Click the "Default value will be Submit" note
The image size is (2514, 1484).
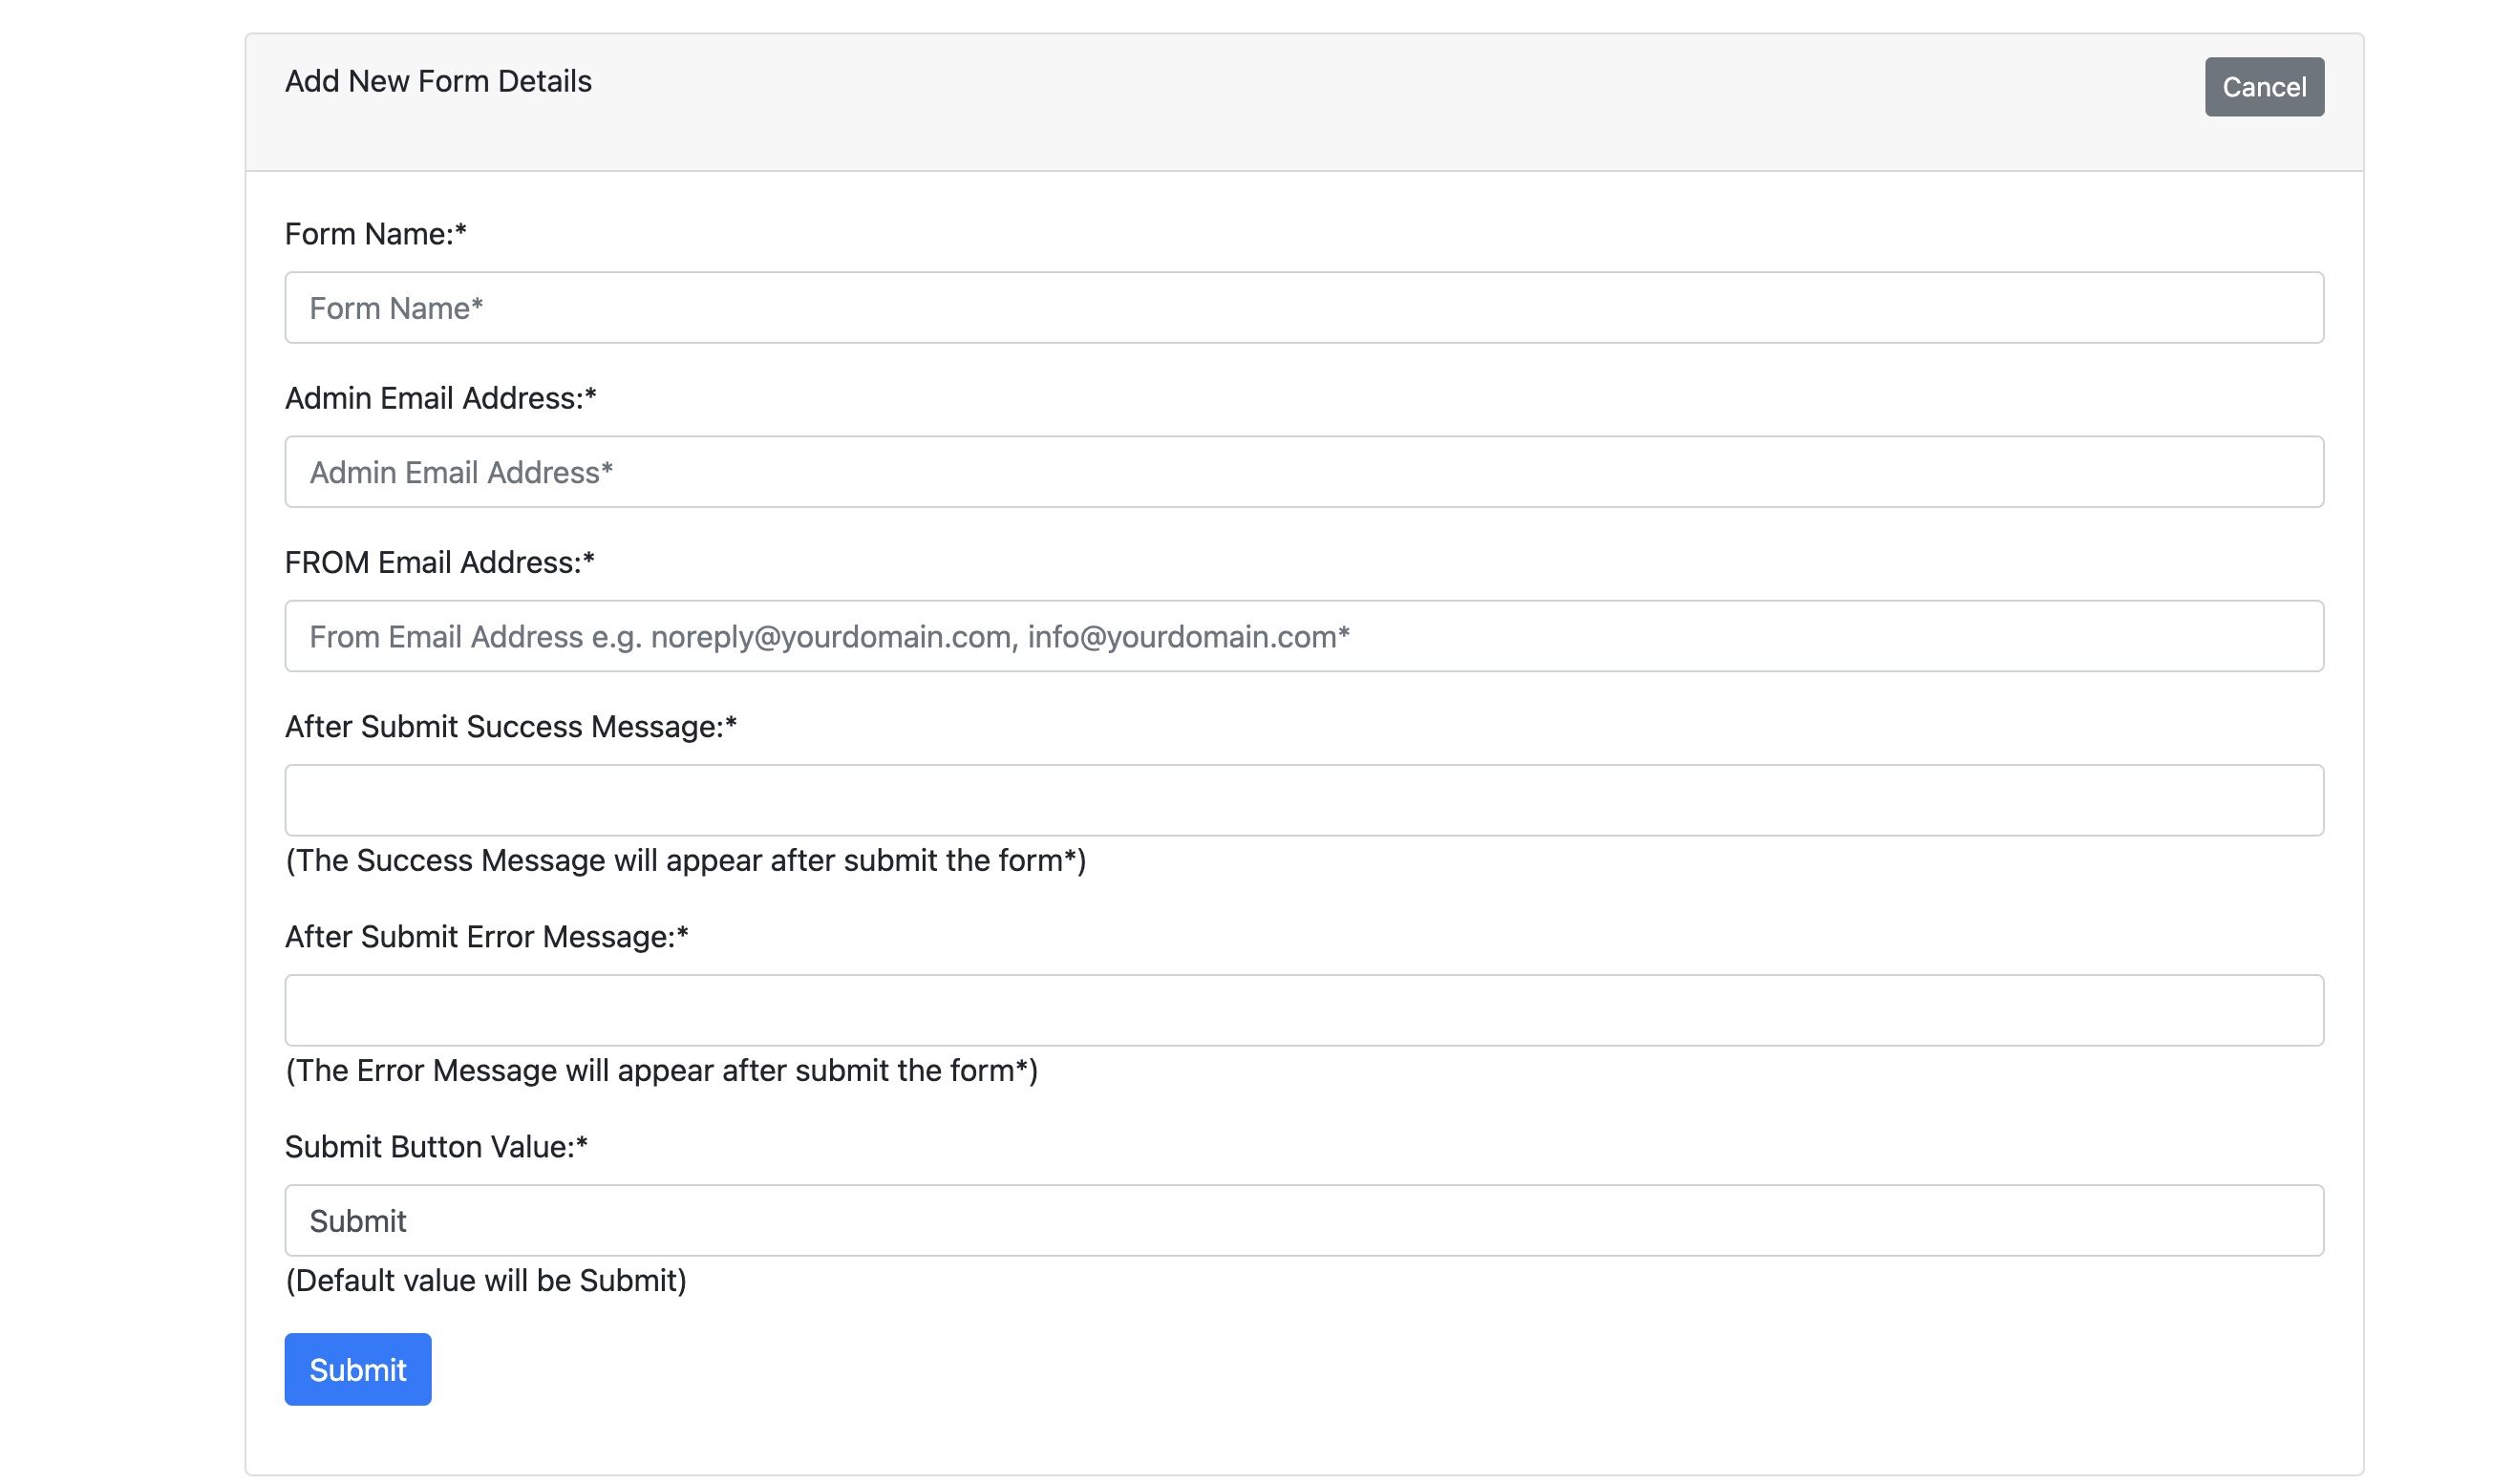coord(486,1280)
